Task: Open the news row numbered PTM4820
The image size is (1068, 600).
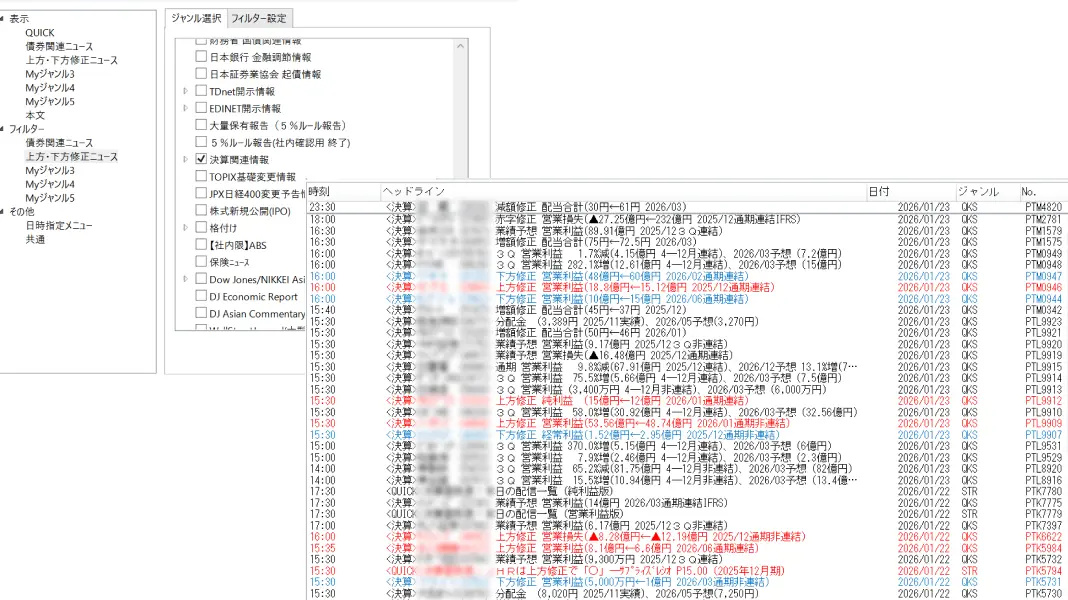Action: pos(687,207)
